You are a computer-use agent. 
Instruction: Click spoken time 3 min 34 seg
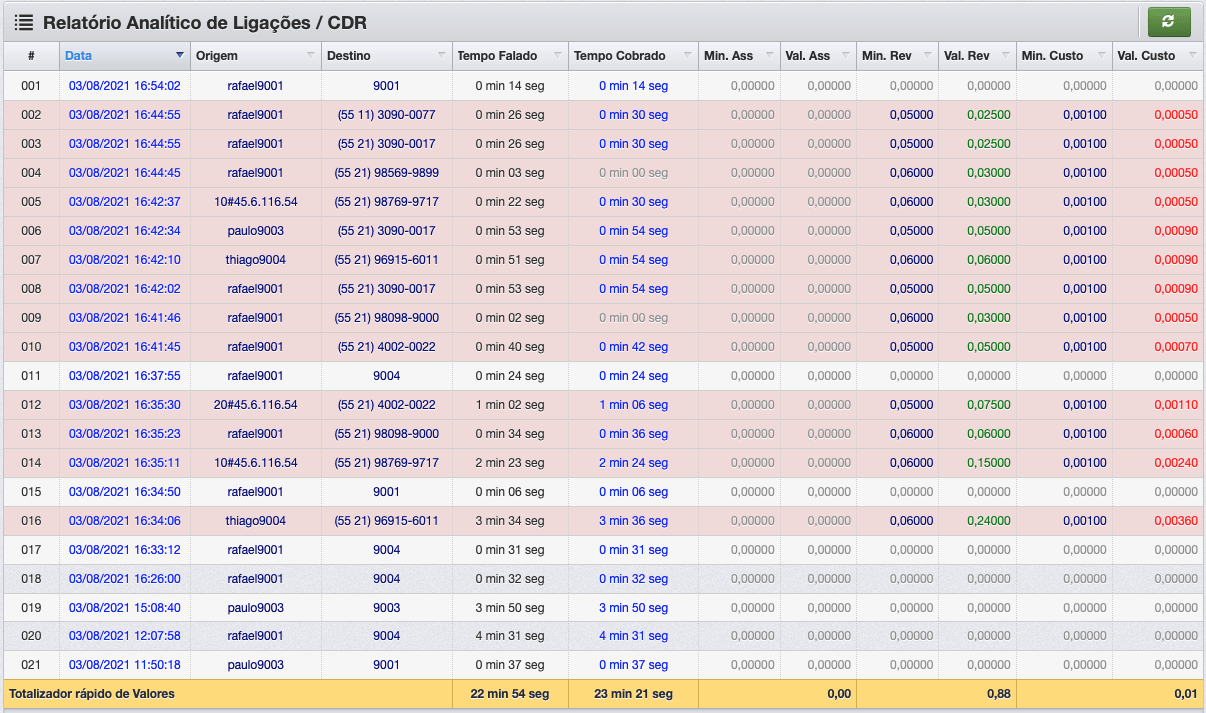510,521
